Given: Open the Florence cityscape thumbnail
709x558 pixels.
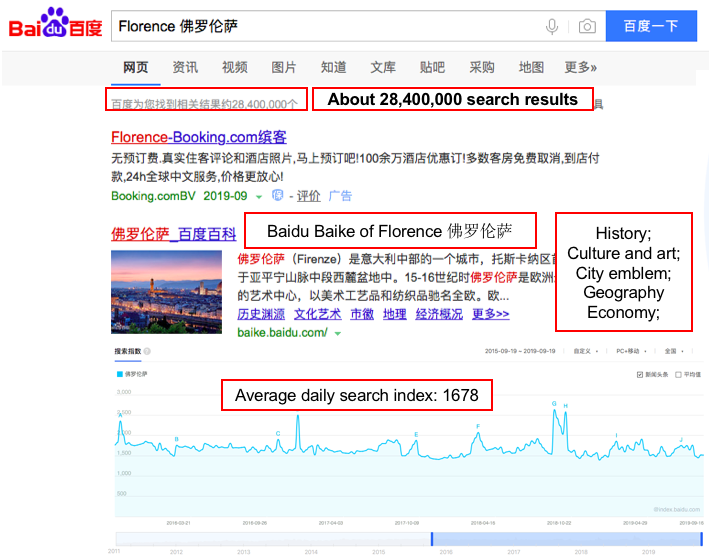Looking at the screenshot, I should coord(166,292).
